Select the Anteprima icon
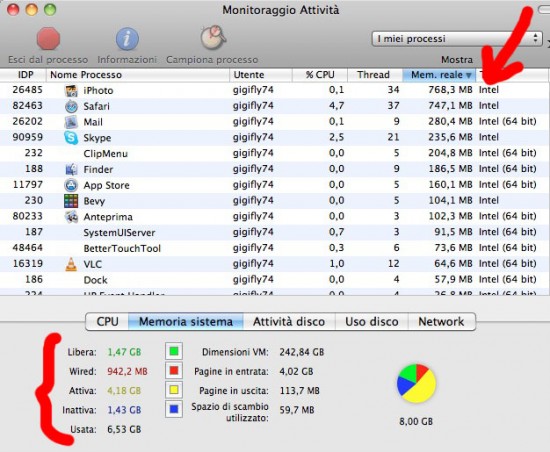The width and height of the screenshot is (550, 452). pos(71,217)
